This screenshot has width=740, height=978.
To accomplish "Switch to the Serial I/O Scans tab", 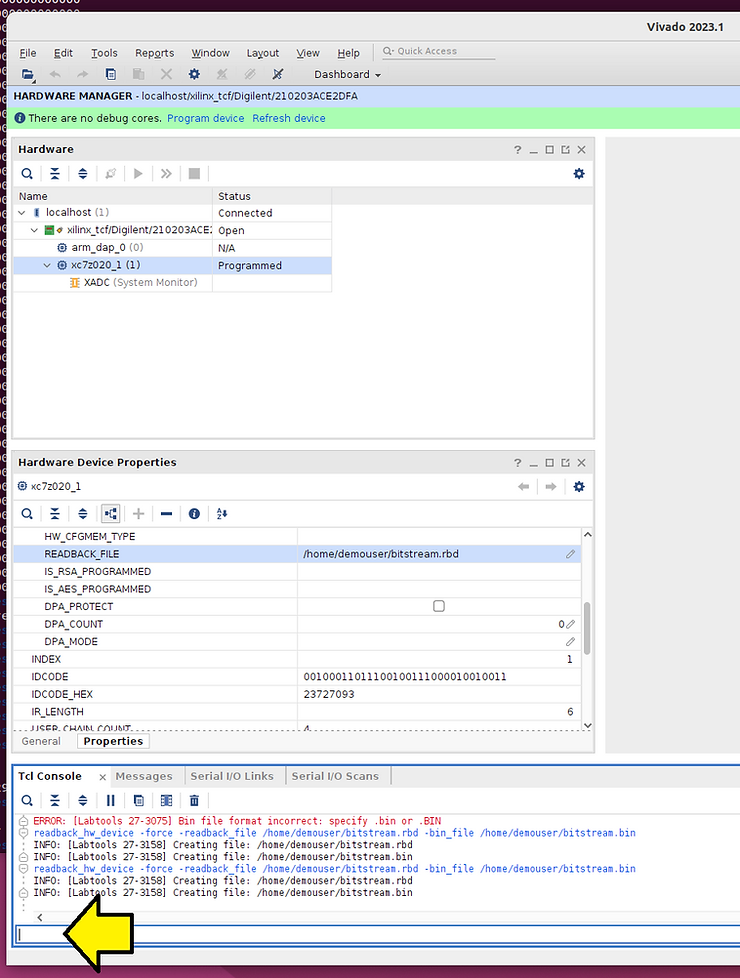I will tap(335, 776).
